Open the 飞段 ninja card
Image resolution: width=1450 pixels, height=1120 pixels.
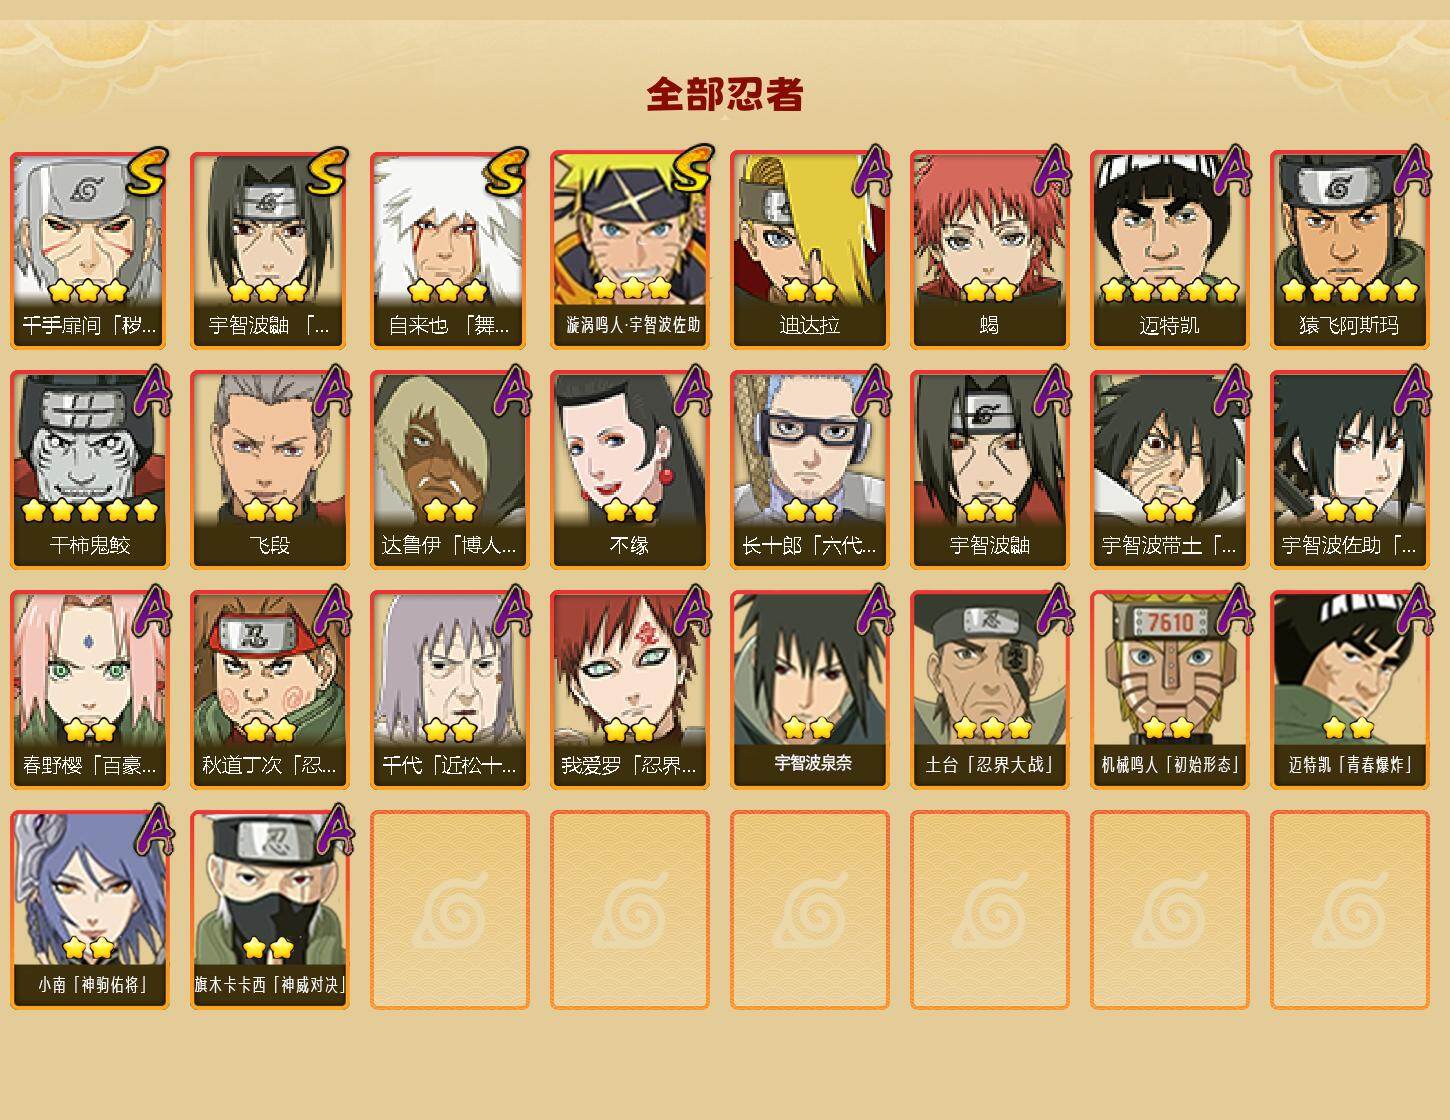click(270, 470)
